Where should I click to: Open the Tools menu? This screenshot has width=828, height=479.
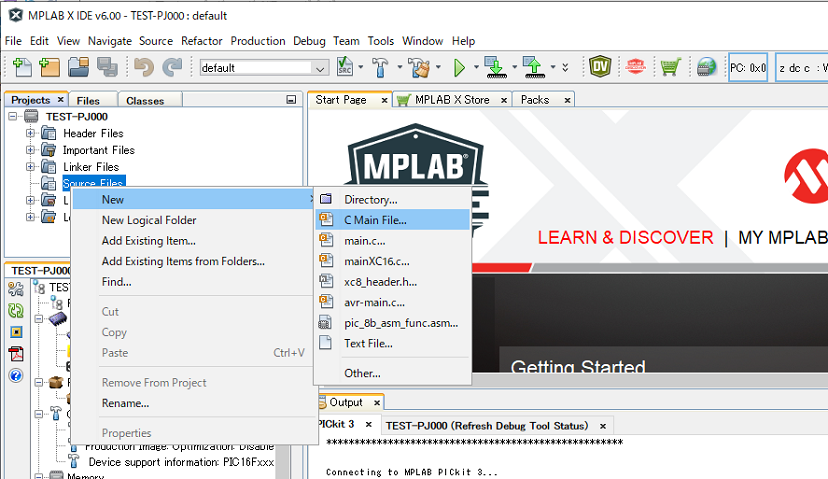[381, 41]
